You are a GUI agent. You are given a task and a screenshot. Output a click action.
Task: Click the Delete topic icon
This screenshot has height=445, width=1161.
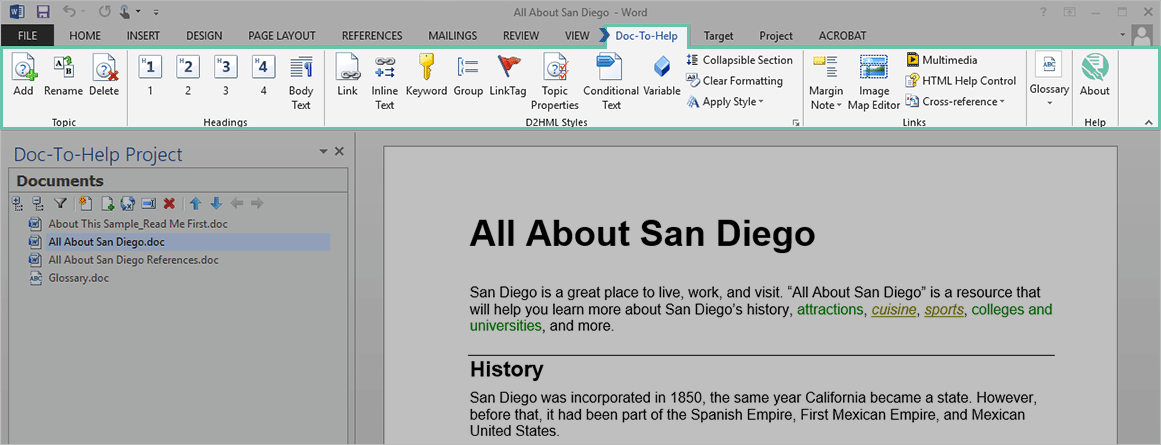[104, 68]
